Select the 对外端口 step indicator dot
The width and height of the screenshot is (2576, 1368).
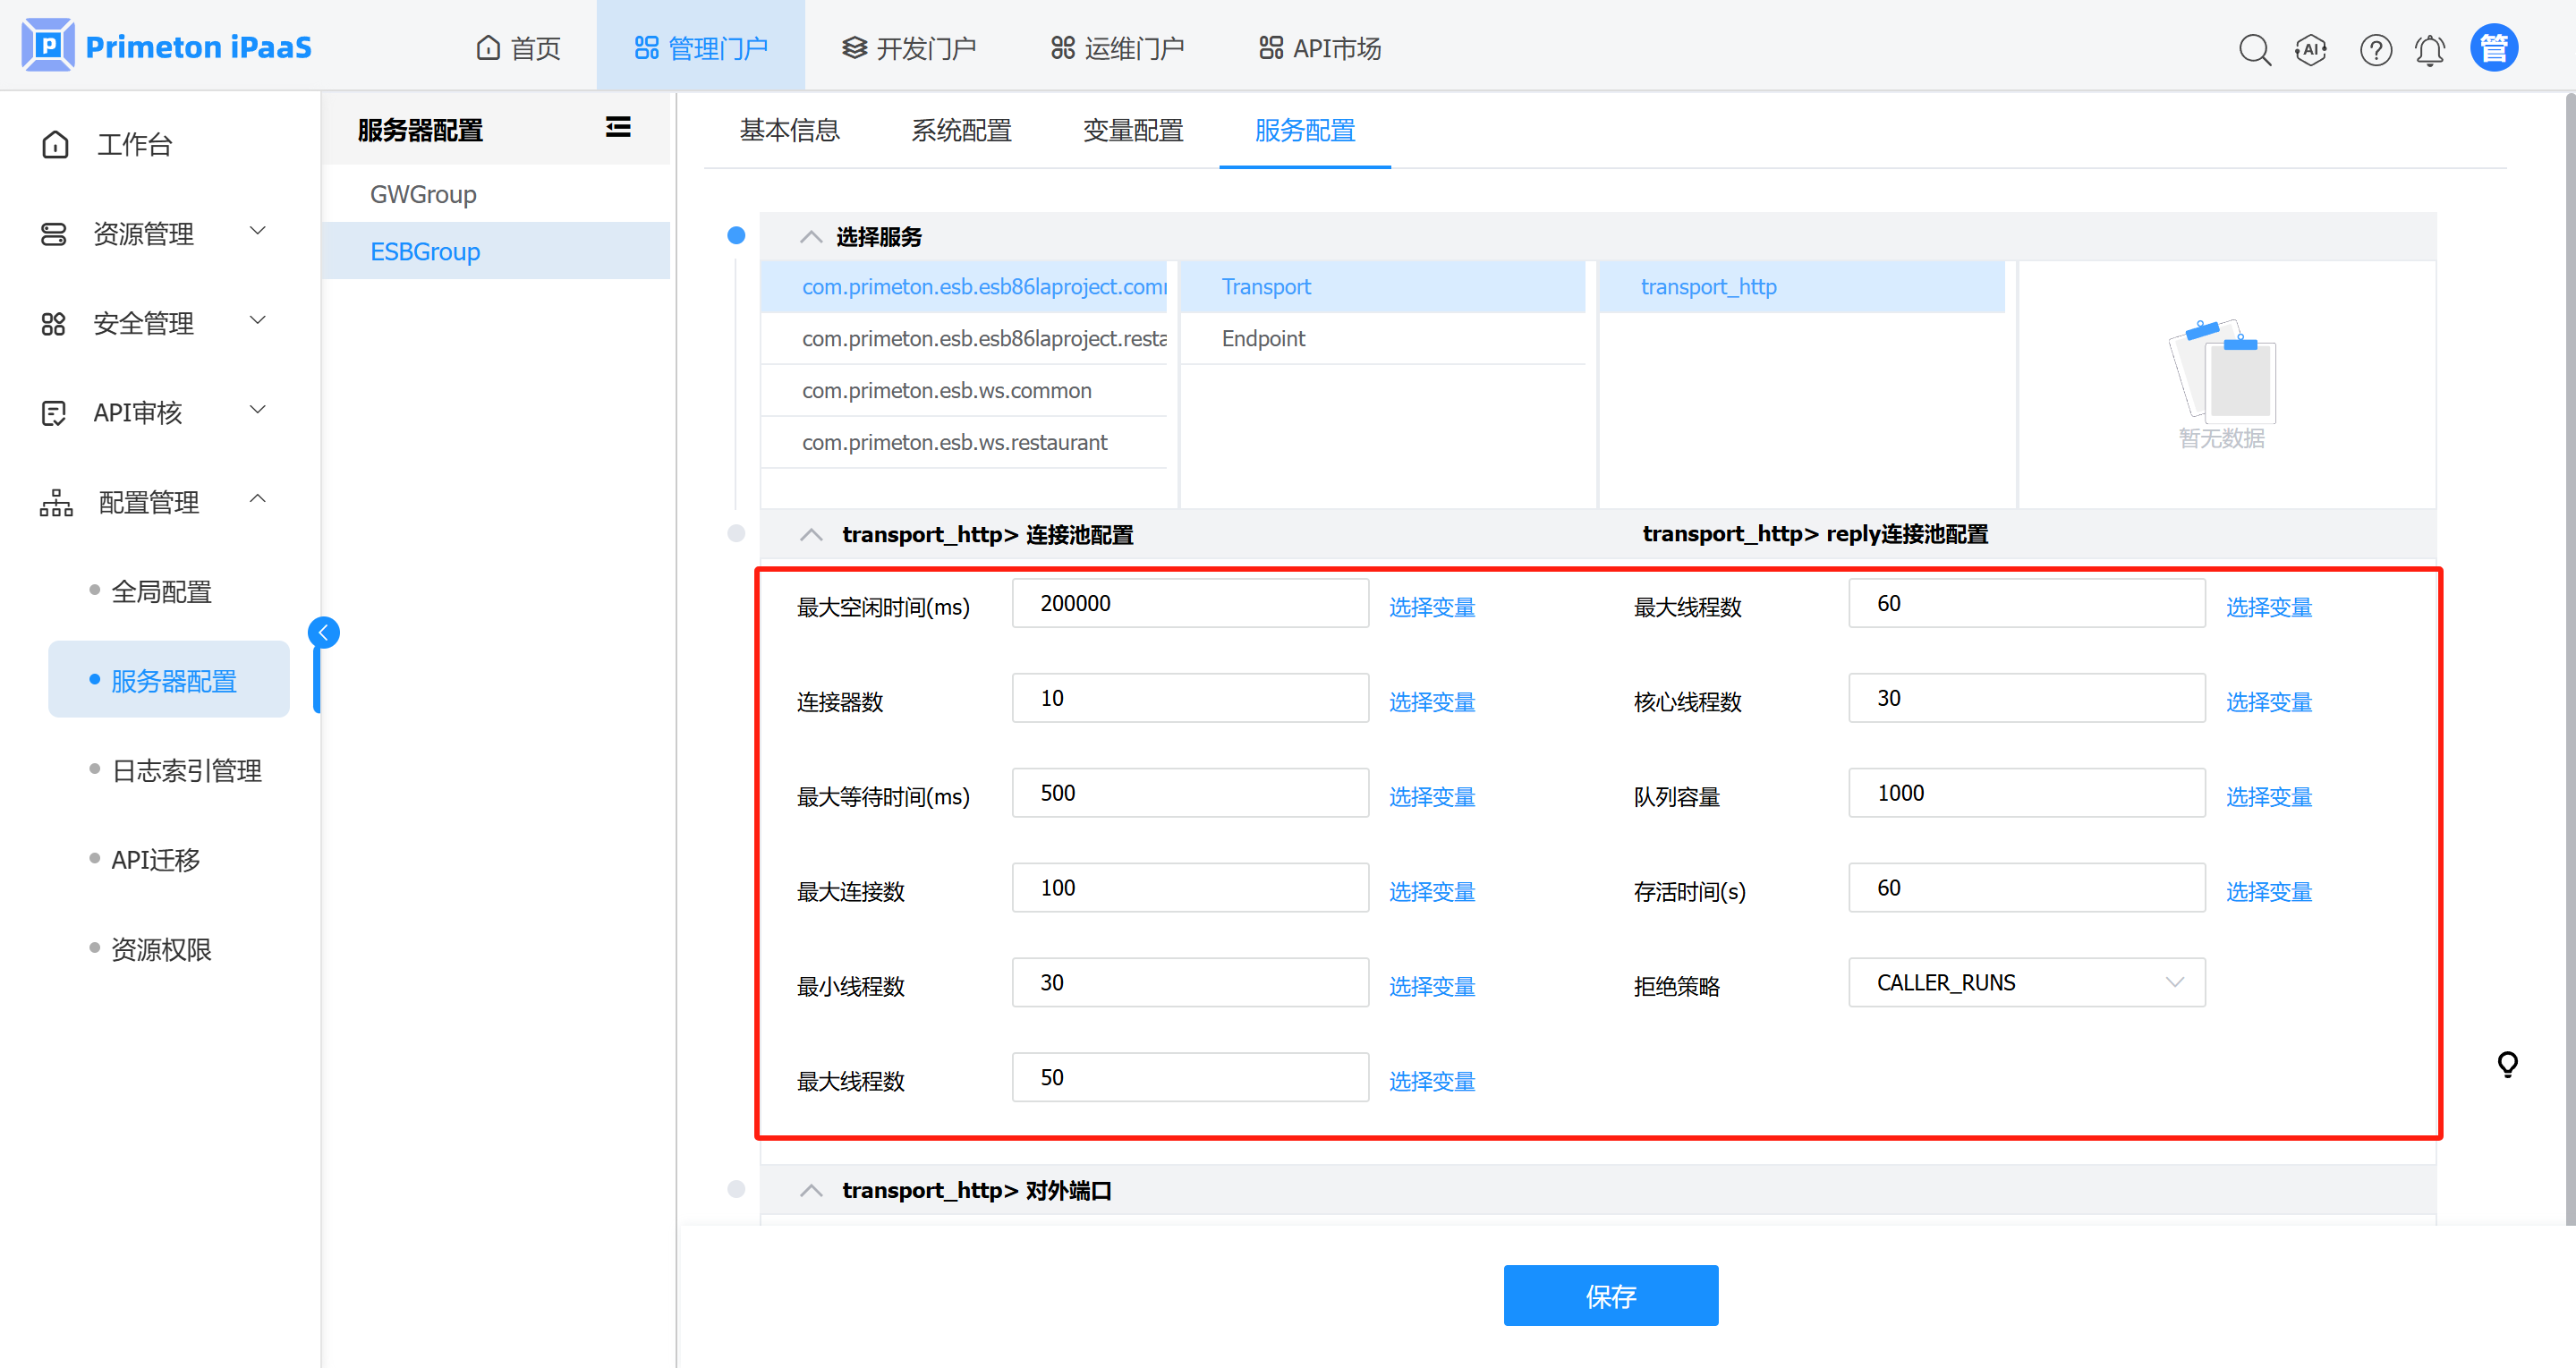(x=736, y=1189)
